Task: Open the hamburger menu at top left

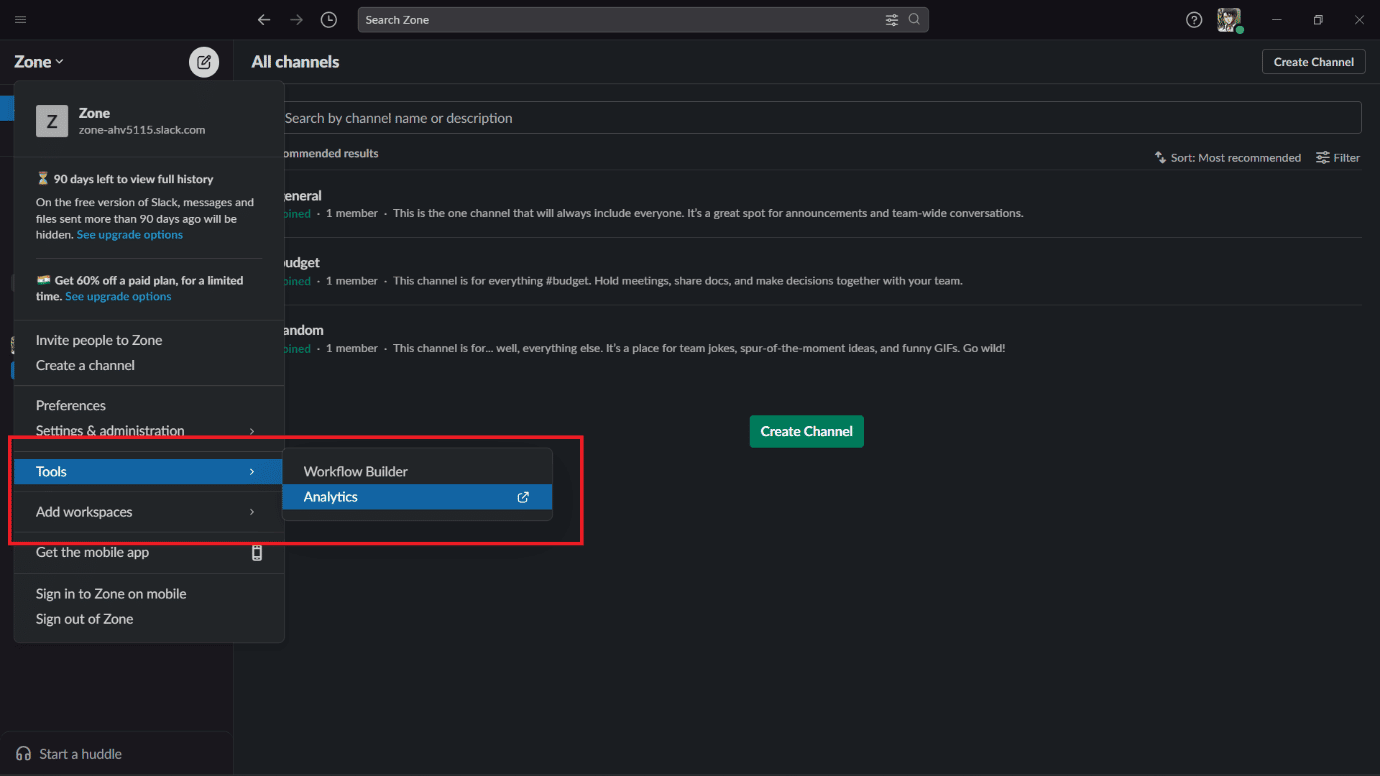Action: pos(21,20)
